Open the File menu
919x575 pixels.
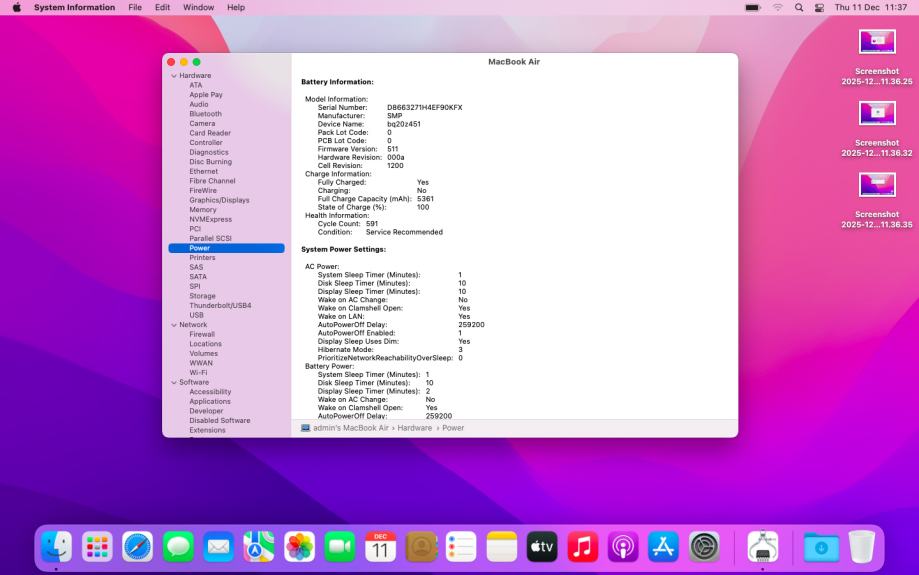coord(135,8)
